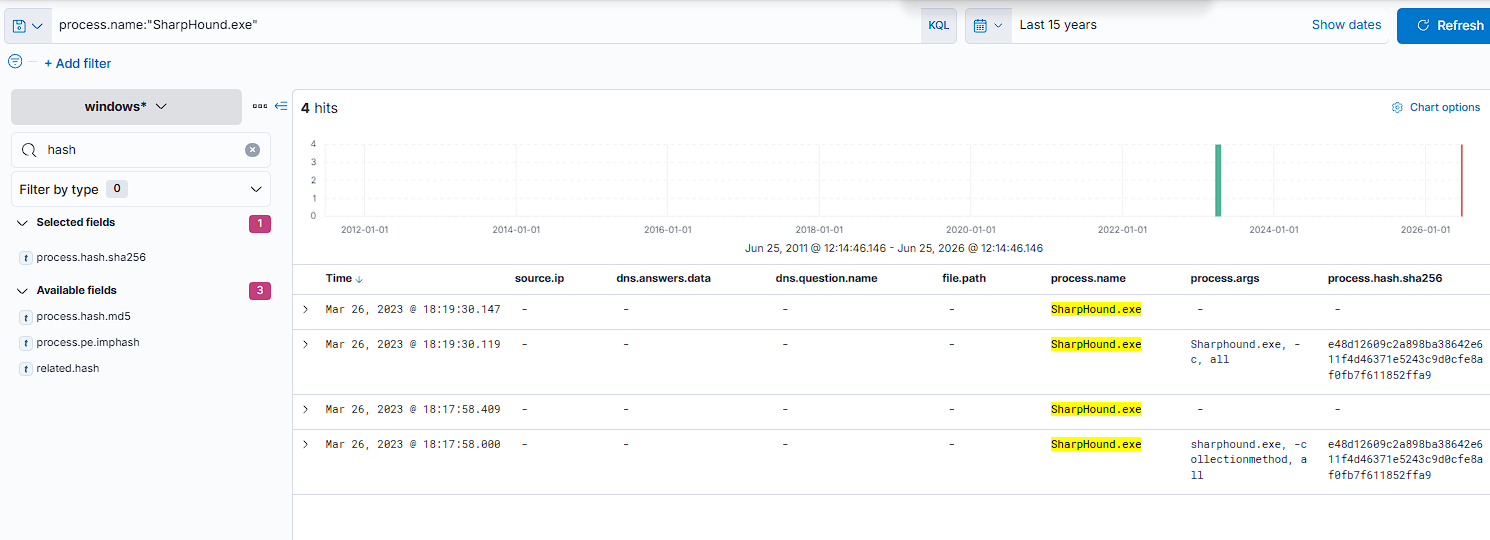Click the 'Sharphound.exe, -c, all' args cell
The height and width of the screenshot is (540, 1490).
[x=1245, y=352]
